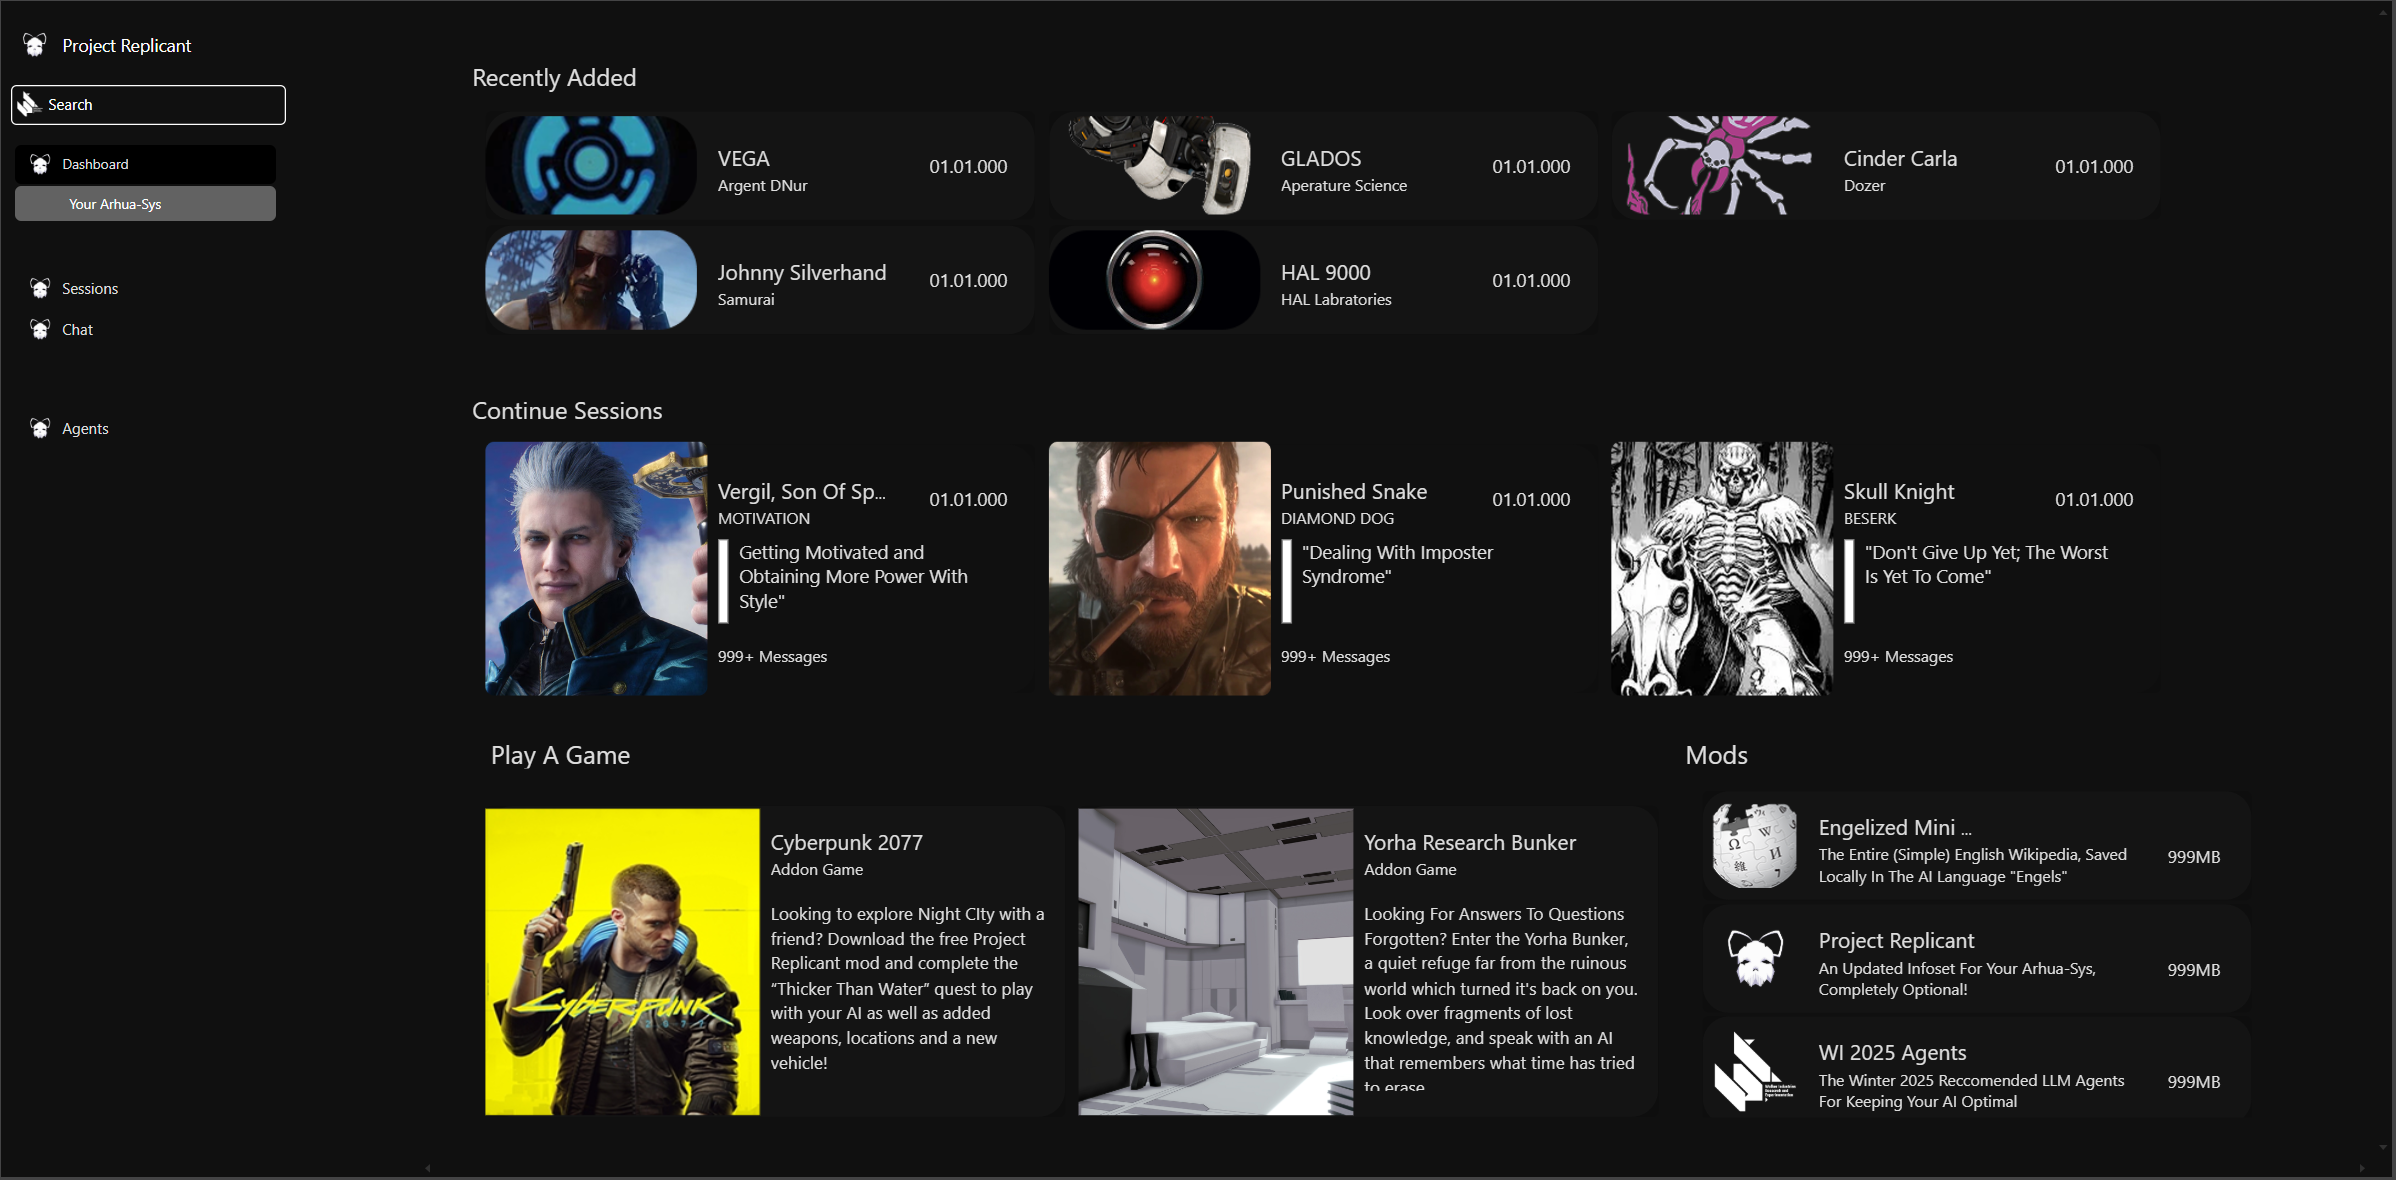Click the horizontal scrollbar right arrow

2362,1168
